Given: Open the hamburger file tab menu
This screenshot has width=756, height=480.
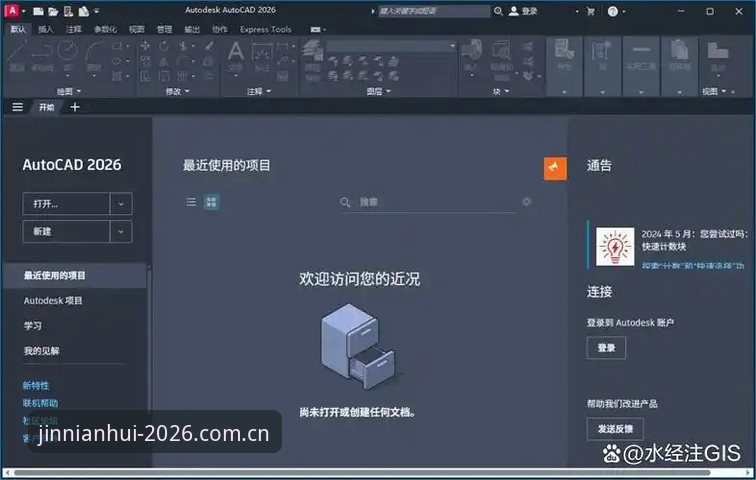Looking at the screenshot, I should pos(17,107).
